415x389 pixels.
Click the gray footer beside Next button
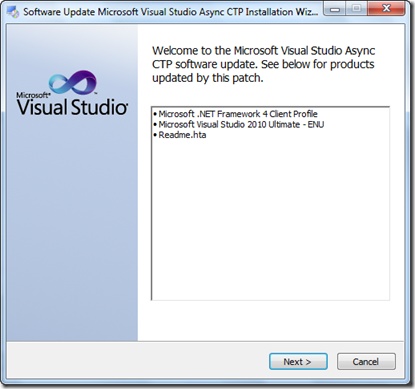137,360
